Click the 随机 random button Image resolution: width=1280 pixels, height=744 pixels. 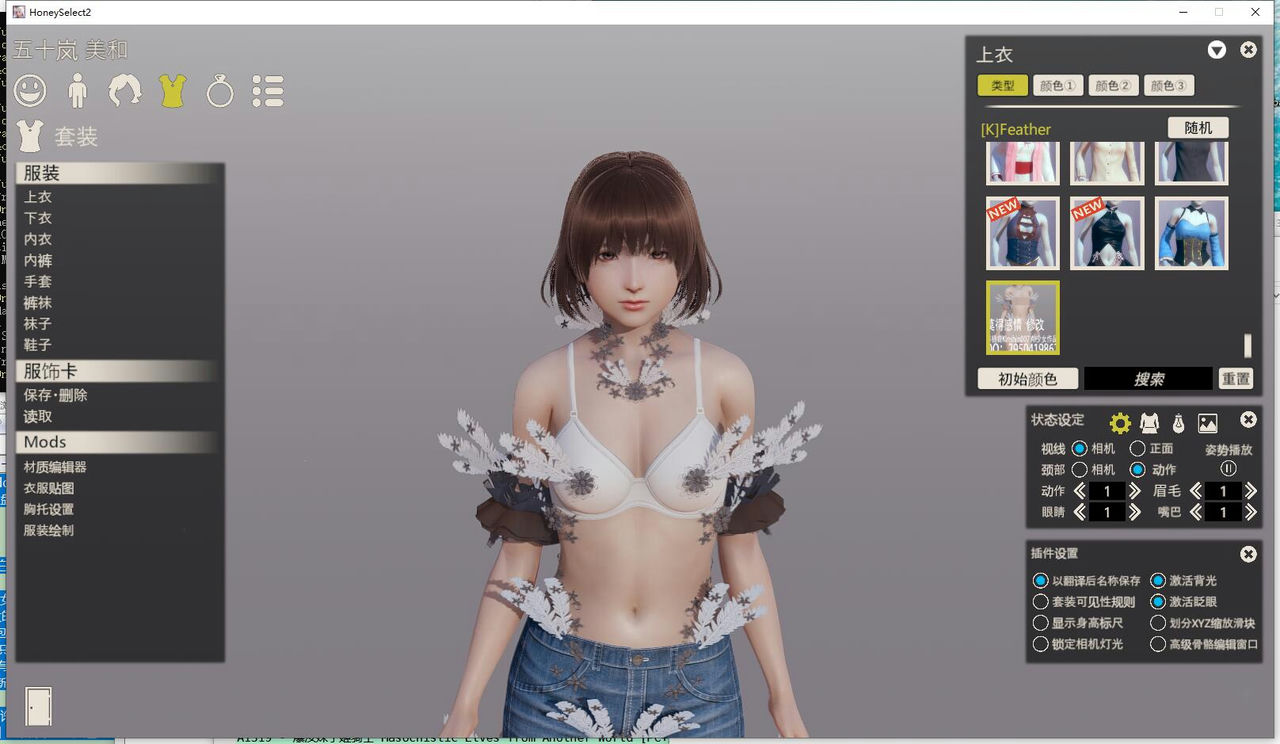tap(1196, 129)
